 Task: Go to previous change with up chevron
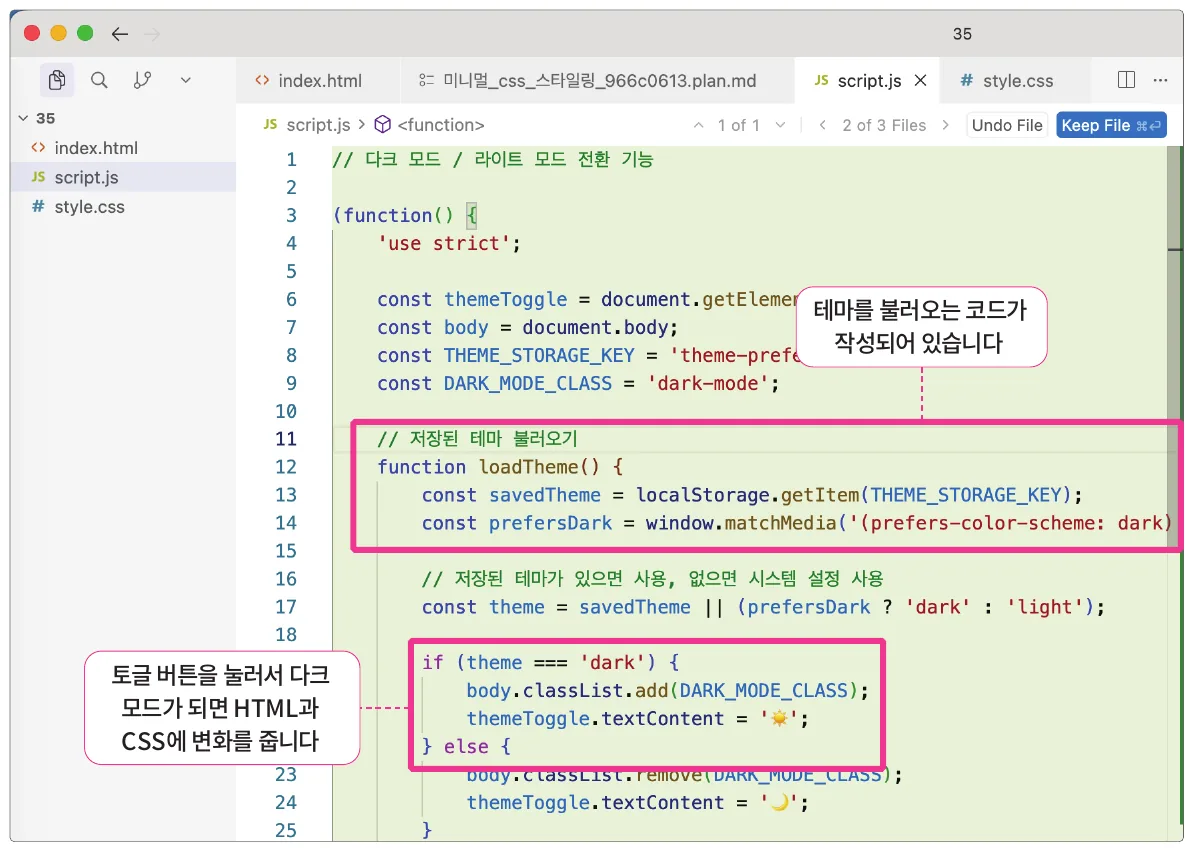[698, 125]
